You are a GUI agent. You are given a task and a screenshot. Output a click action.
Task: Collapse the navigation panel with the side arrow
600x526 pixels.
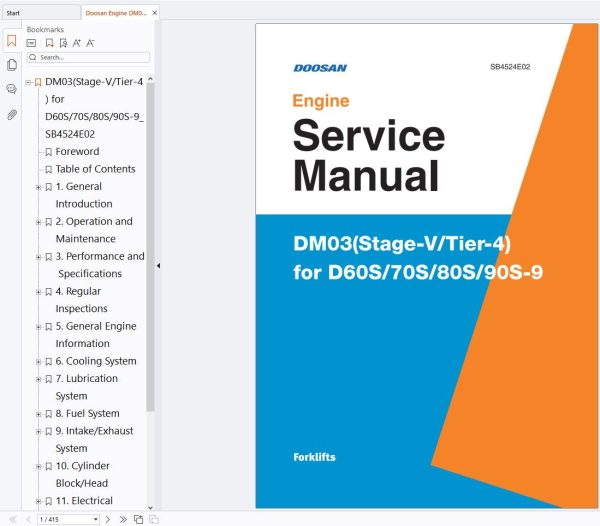point(158,265)
